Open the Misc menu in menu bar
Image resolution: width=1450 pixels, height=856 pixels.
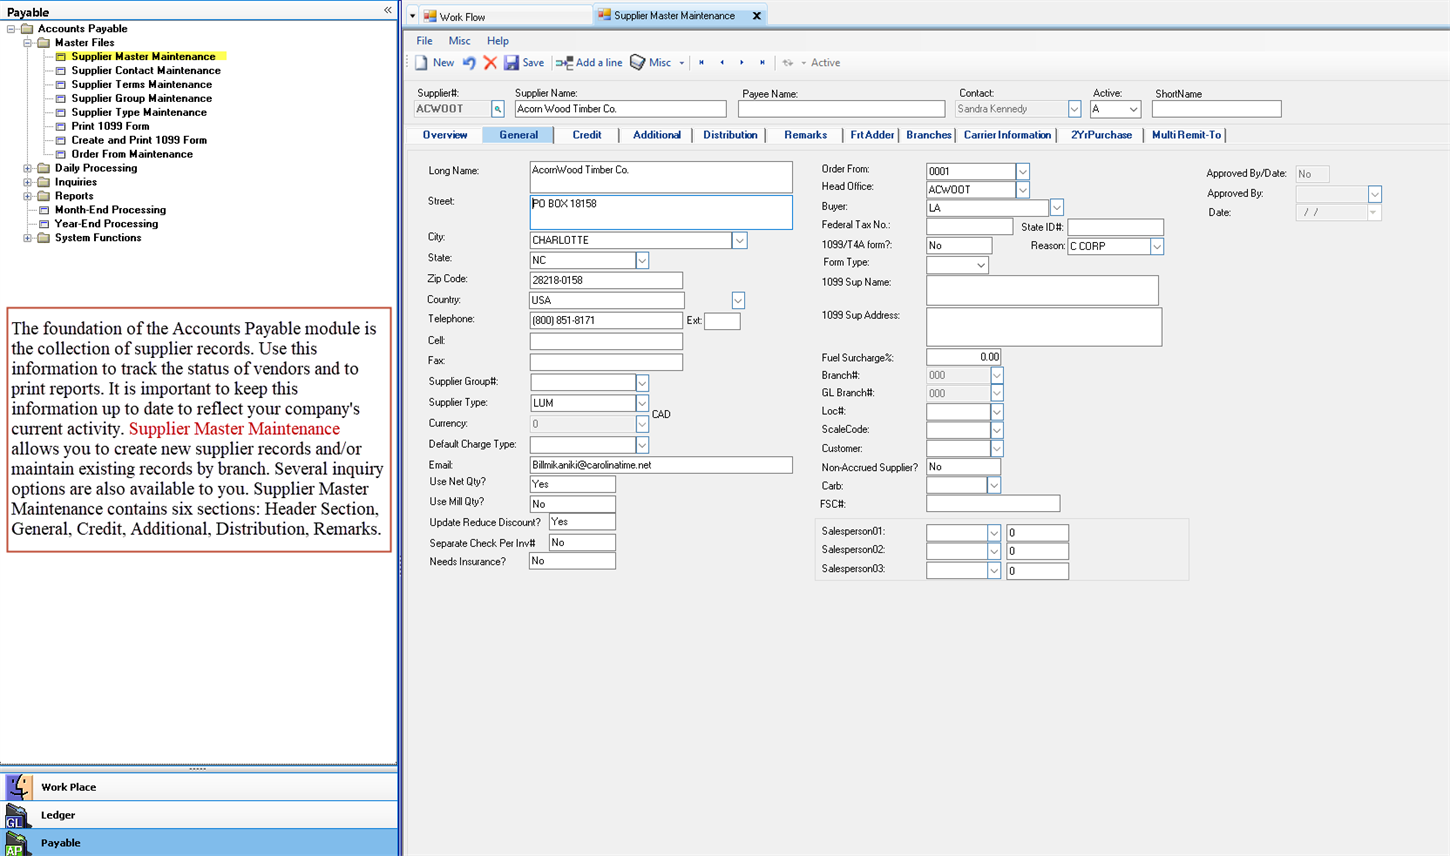(459, 41)
